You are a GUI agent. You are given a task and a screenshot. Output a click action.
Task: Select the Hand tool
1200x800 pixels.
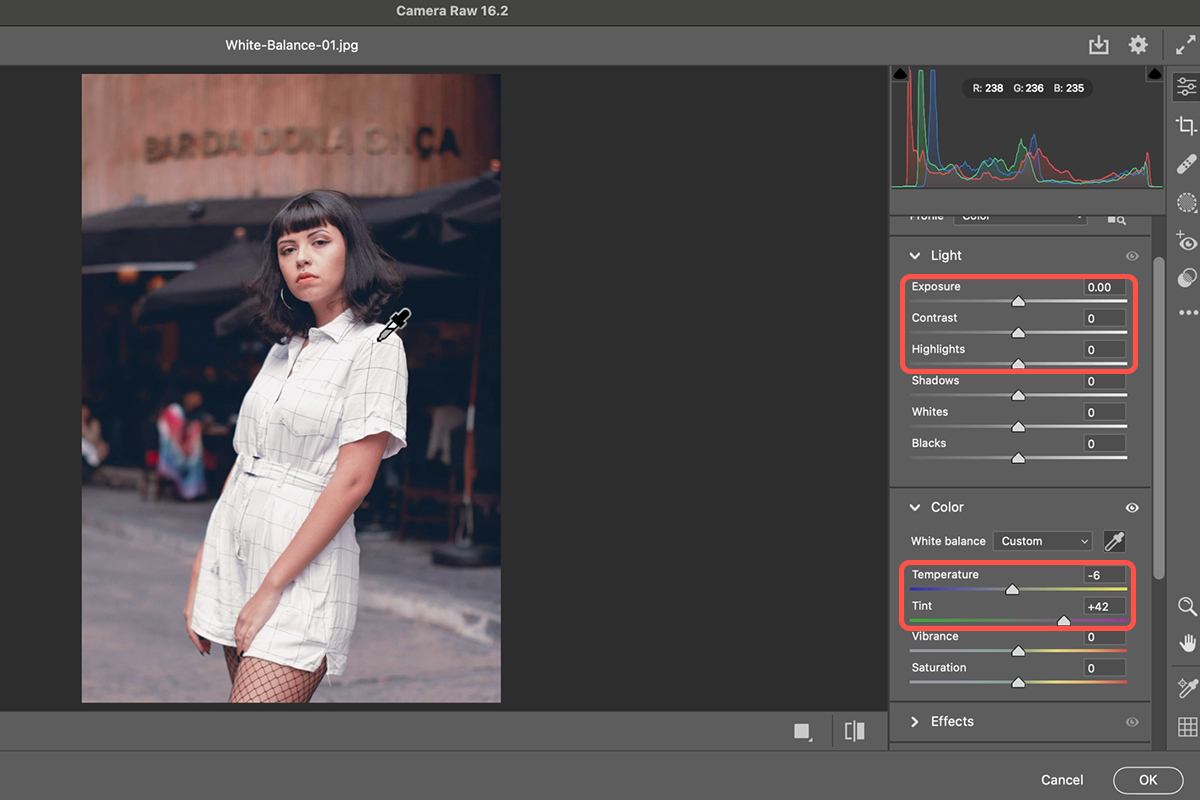coord(1185,641)
